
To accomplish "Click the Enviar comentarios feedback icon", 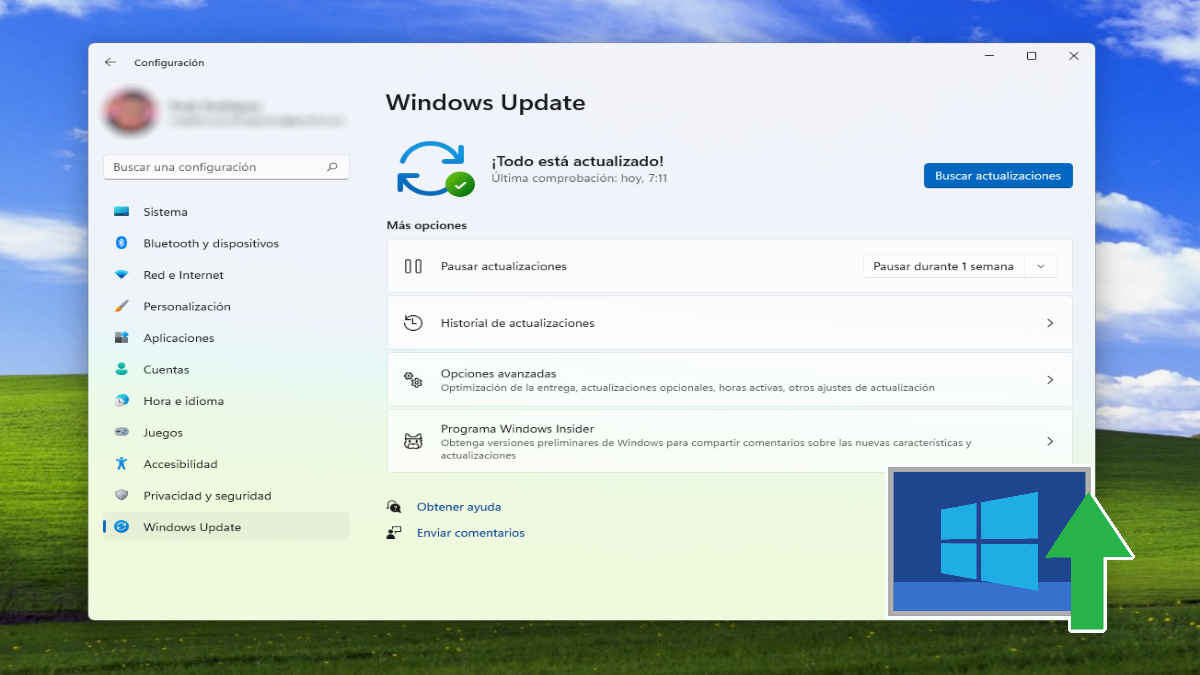I will (x=394, y=533).
